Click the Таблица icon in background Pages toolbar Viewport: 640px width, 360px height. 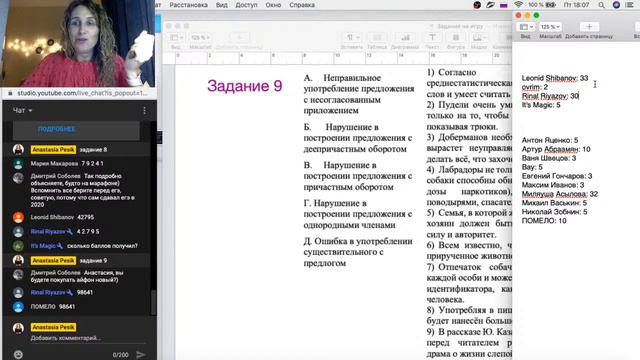(377, 38)
